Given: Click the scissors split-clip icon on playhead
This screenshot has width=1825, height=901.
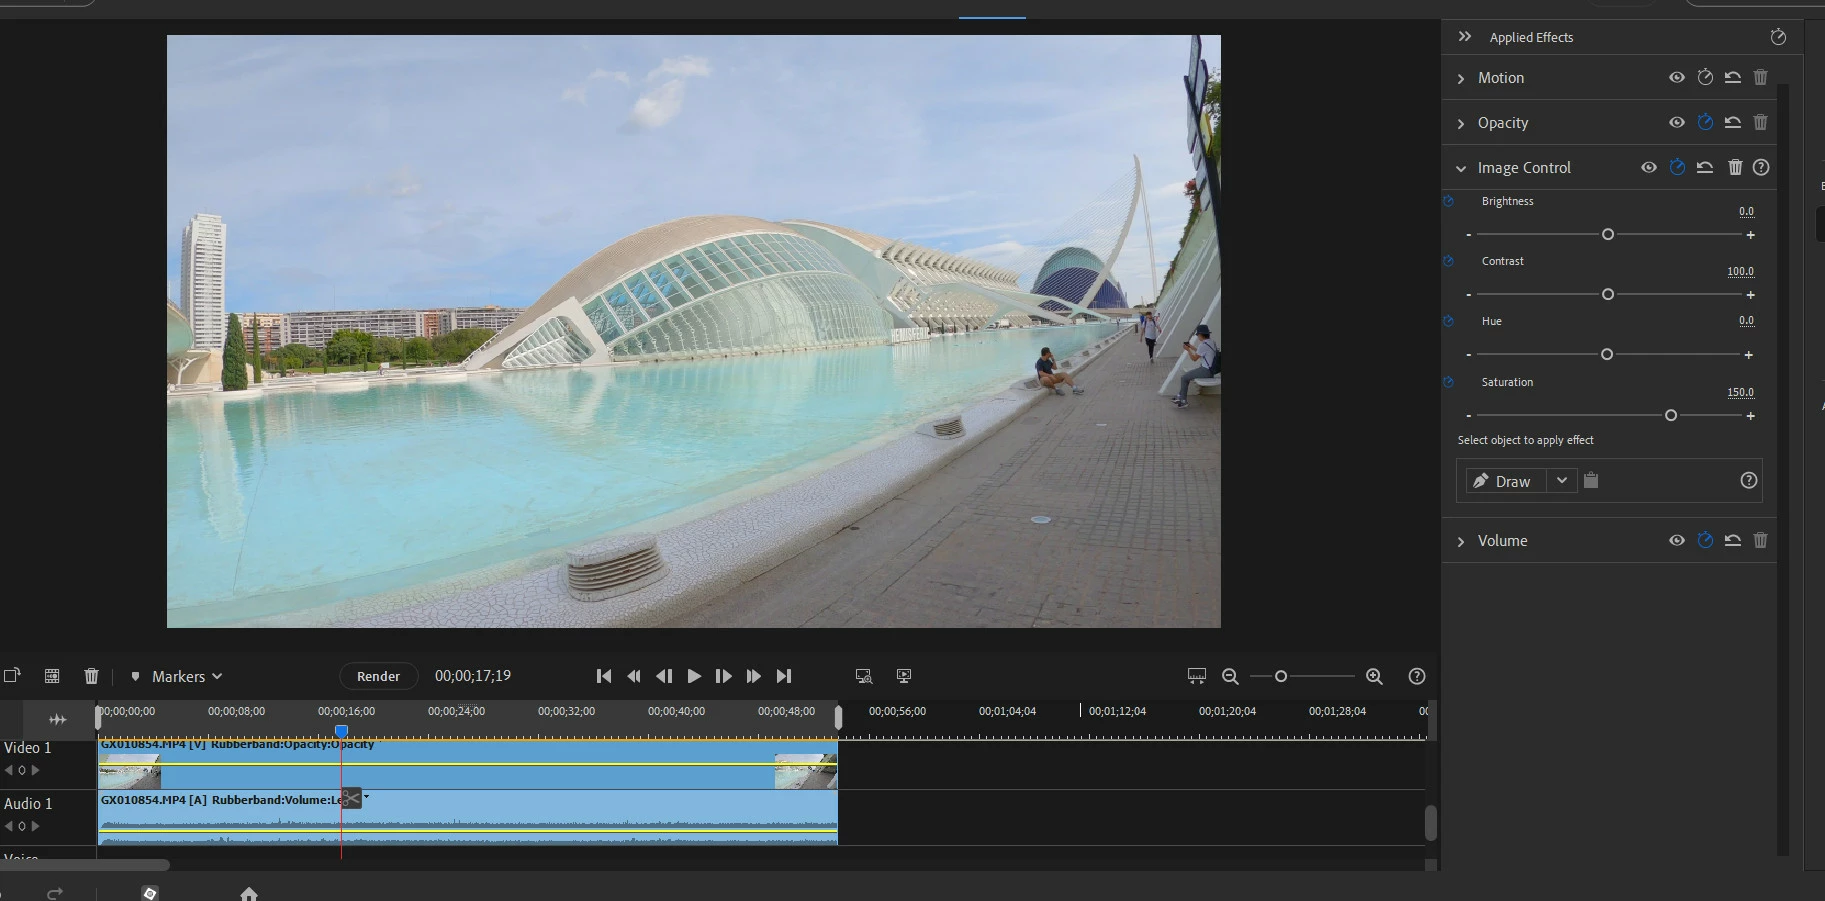Looking at the screenshot, I should click(352, 798).
